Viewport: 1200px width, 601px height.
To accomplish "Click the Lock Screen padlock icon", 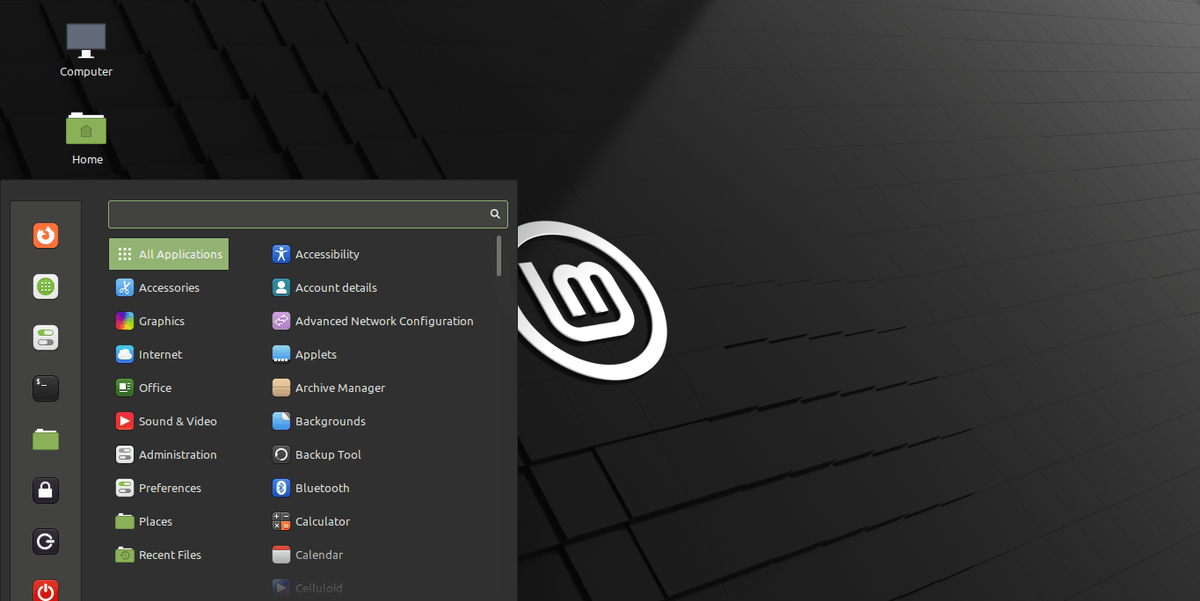I will click(45, 490).
